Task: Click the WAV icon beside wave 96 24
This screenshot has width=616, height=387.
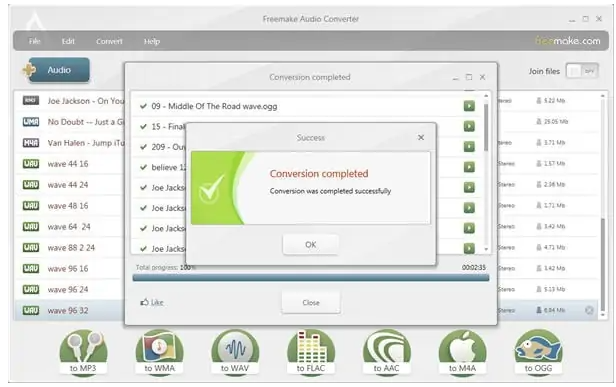Action: (31, 290)
